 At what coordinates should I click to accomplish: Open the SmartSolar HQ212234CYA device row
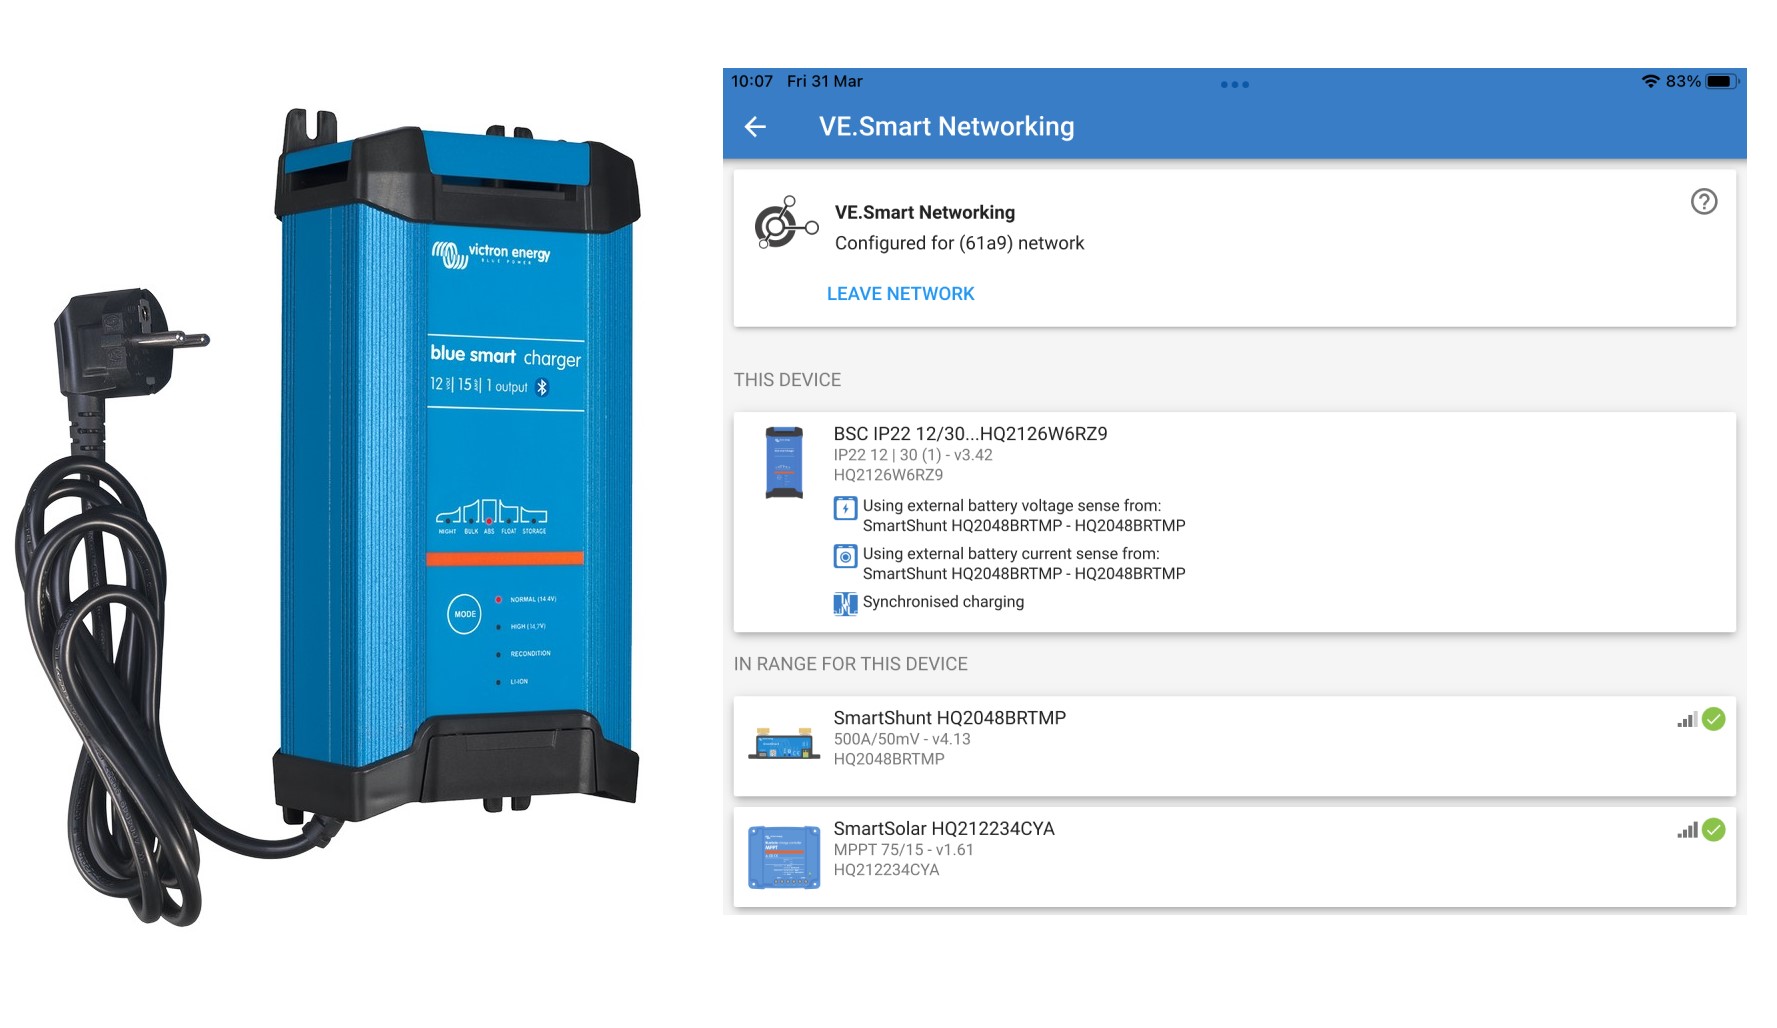[x=1234, y=857]
